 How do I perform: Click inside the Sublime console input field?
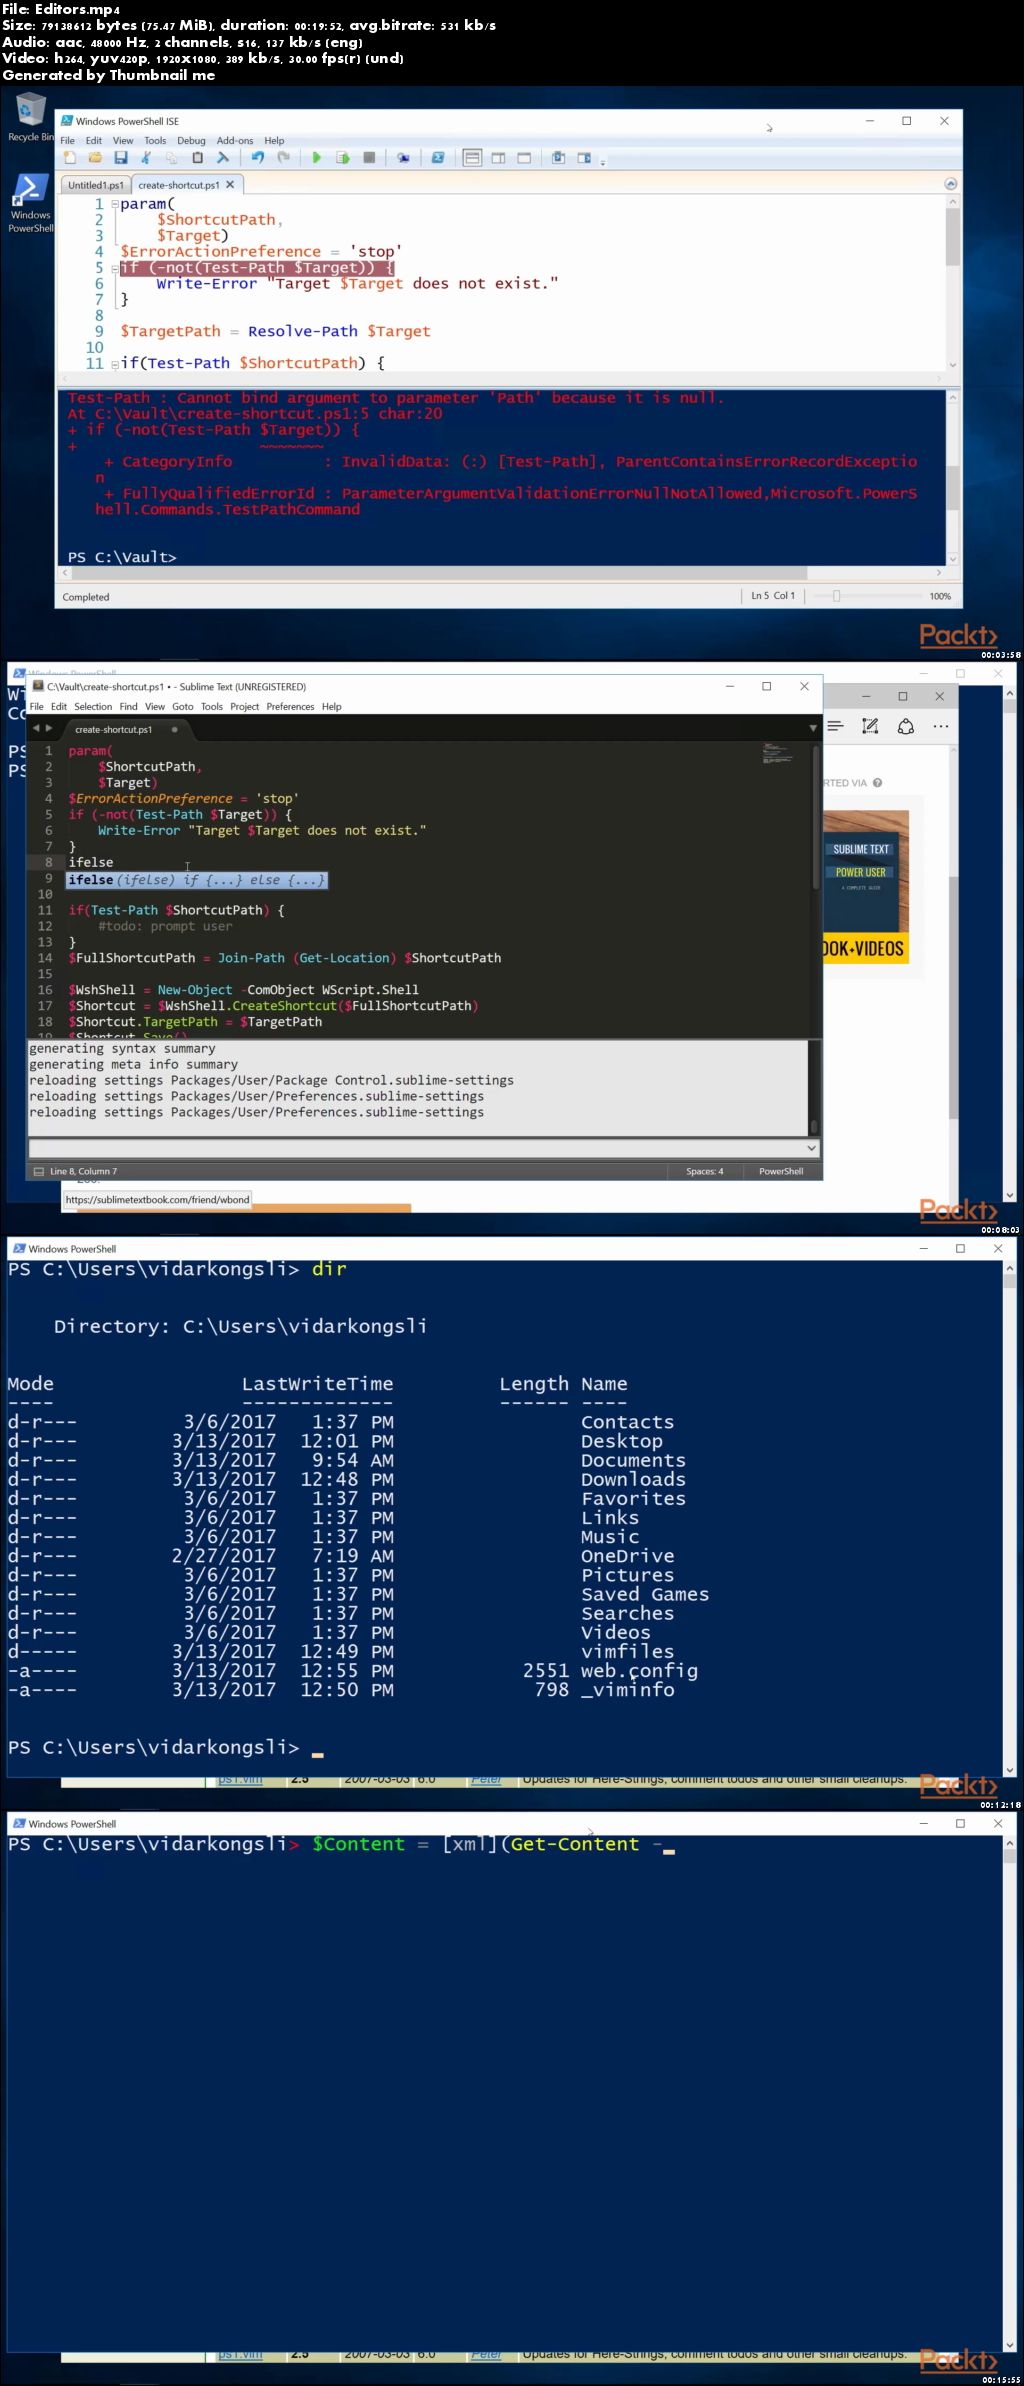click(415, 1148)
